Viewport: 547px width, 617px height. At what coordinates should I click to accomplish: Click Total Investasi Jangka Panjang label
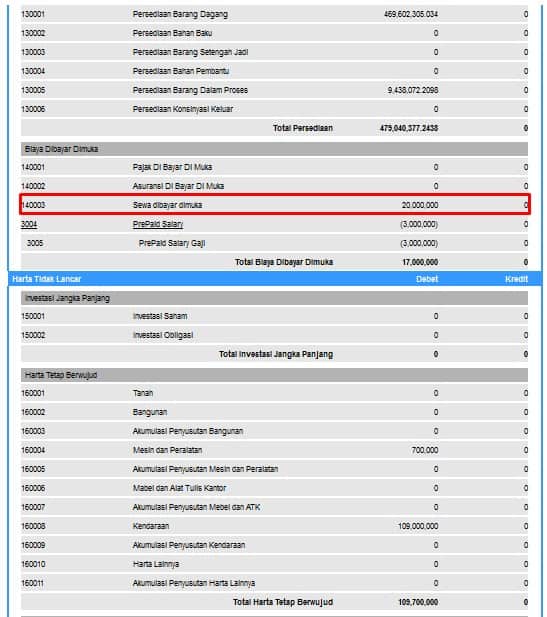pos(276,354)
